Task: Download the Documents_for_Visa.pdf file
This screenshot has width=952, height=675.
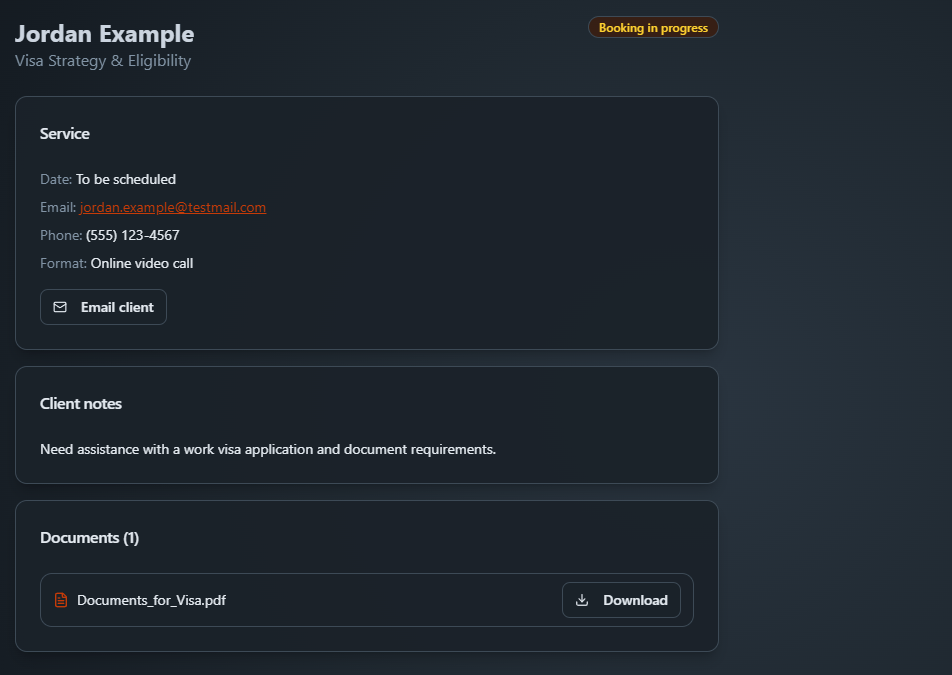Action: coord(621,600)
